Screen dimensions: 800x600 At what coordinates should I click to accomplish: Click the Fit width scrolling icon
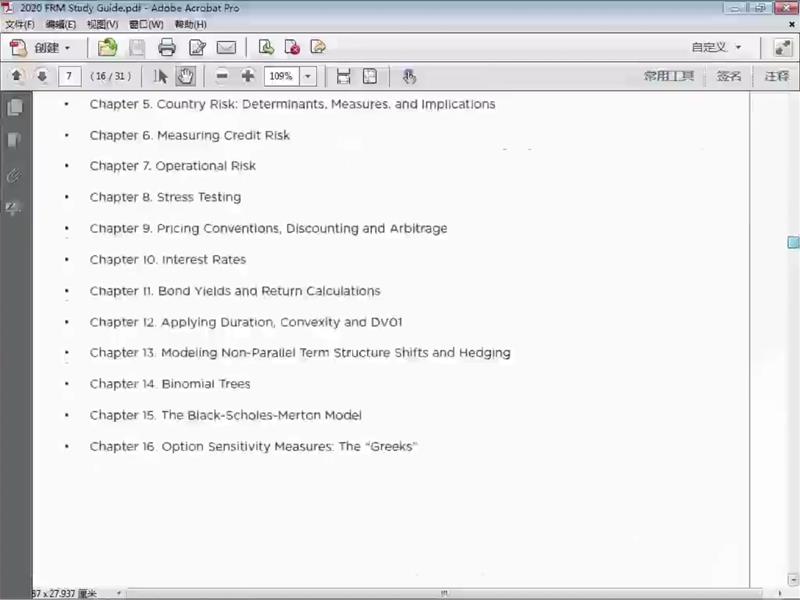pyautogui.click(x=343, y=76)
